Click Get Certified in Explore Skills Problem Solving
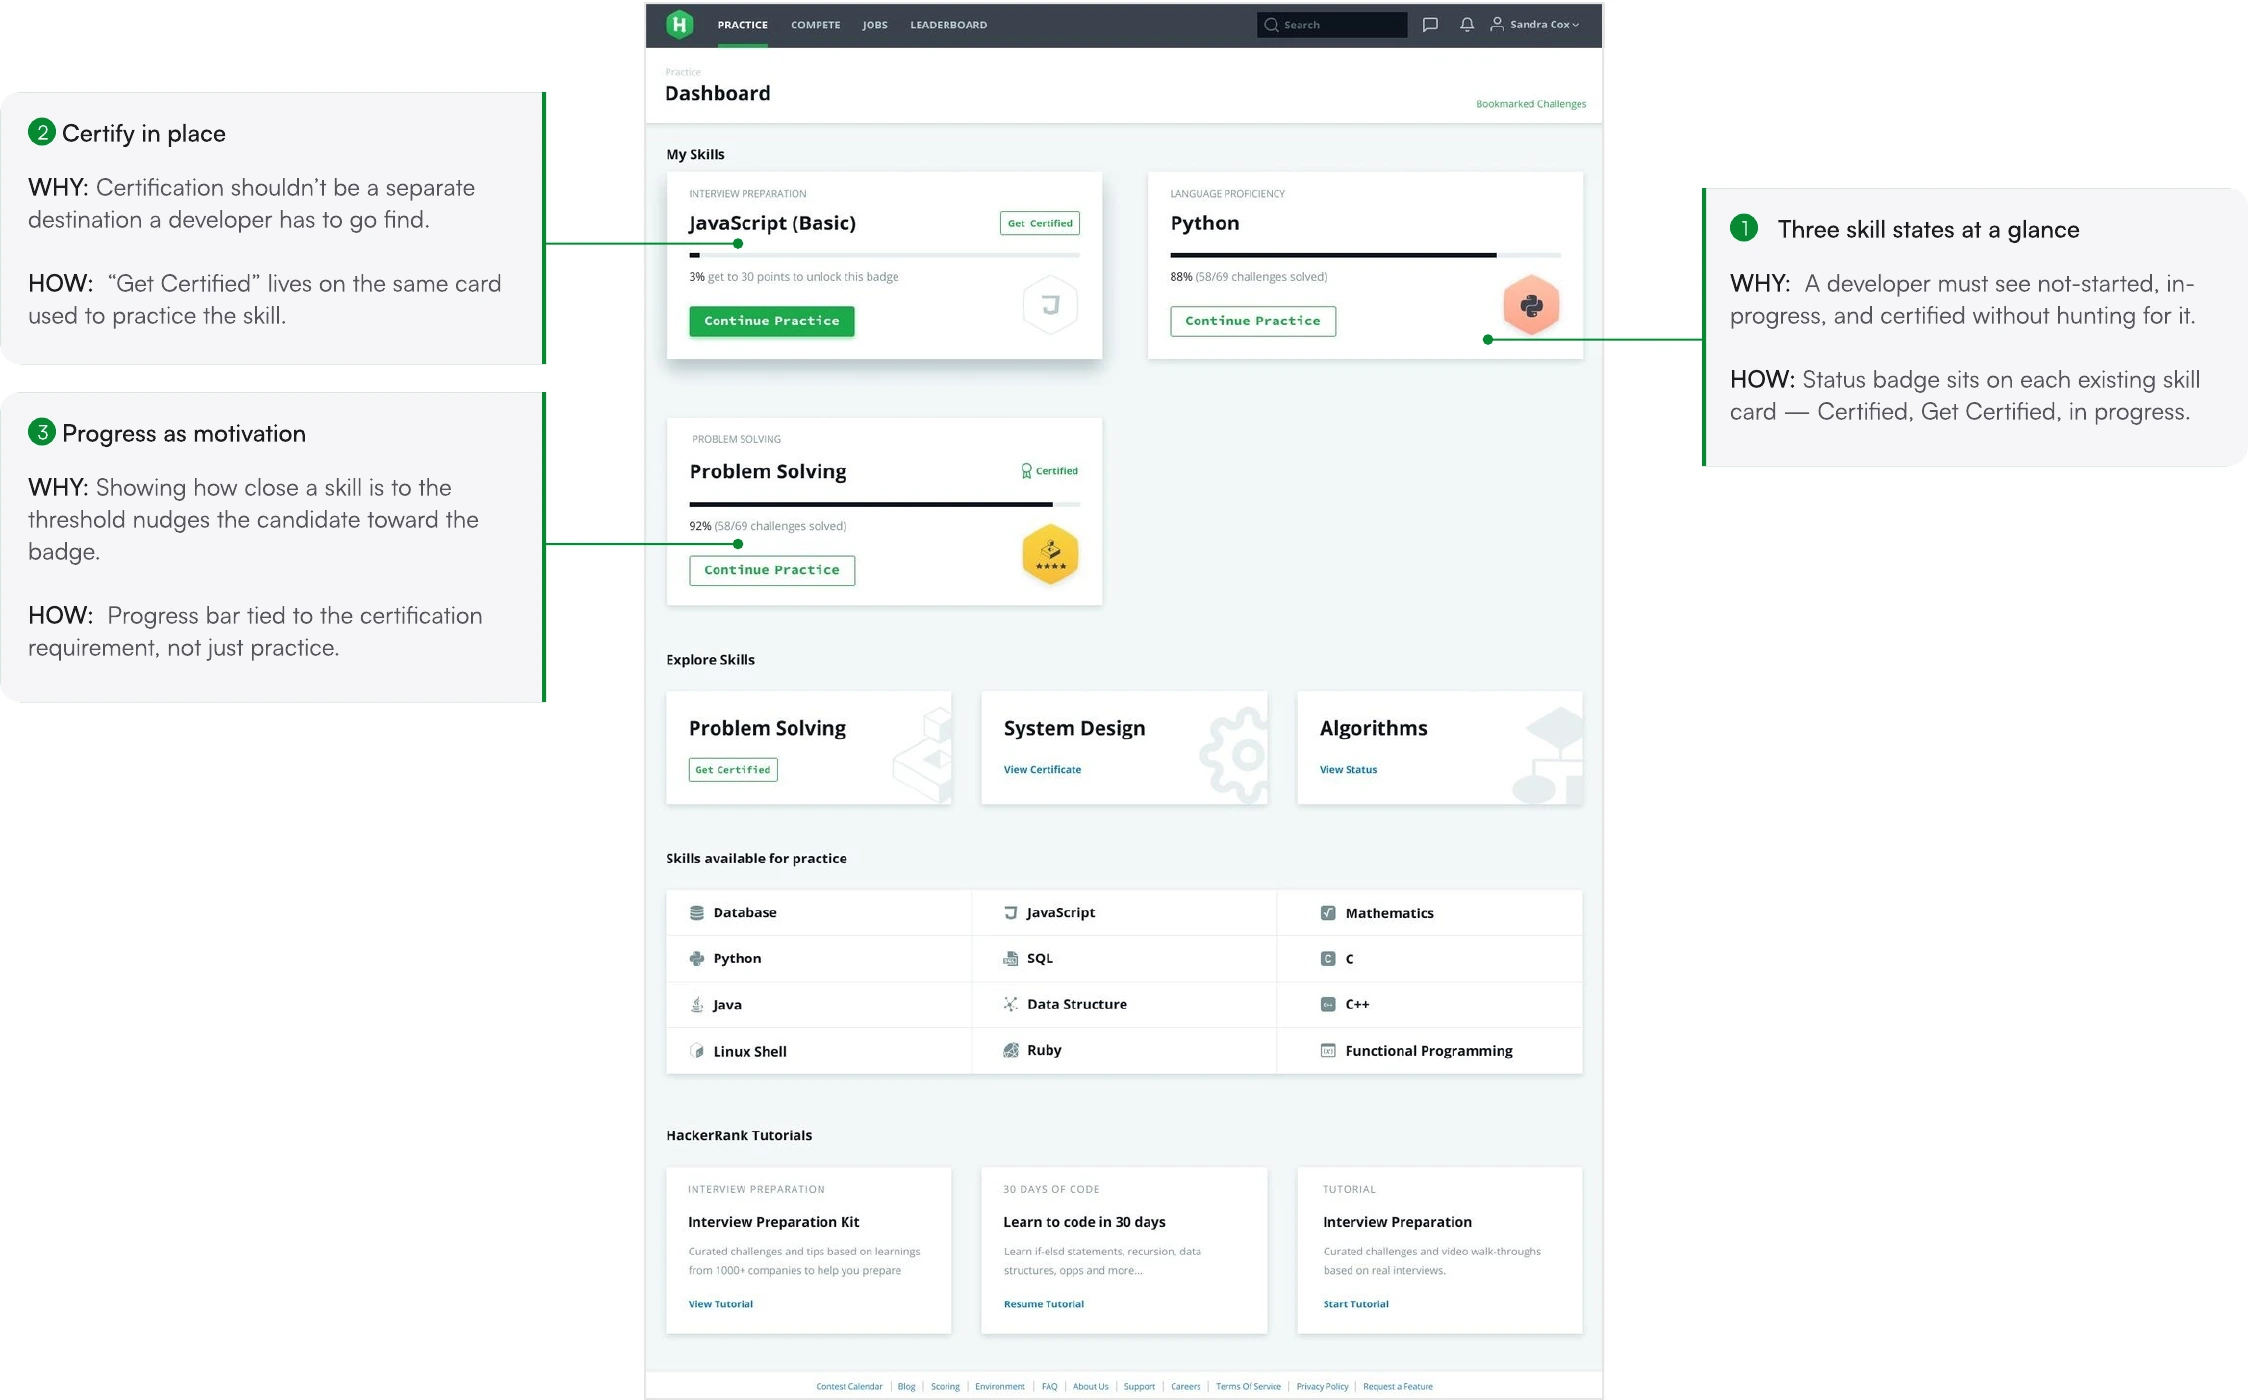The width and height of the screenshot is (2248, 1400). point(733,770)
